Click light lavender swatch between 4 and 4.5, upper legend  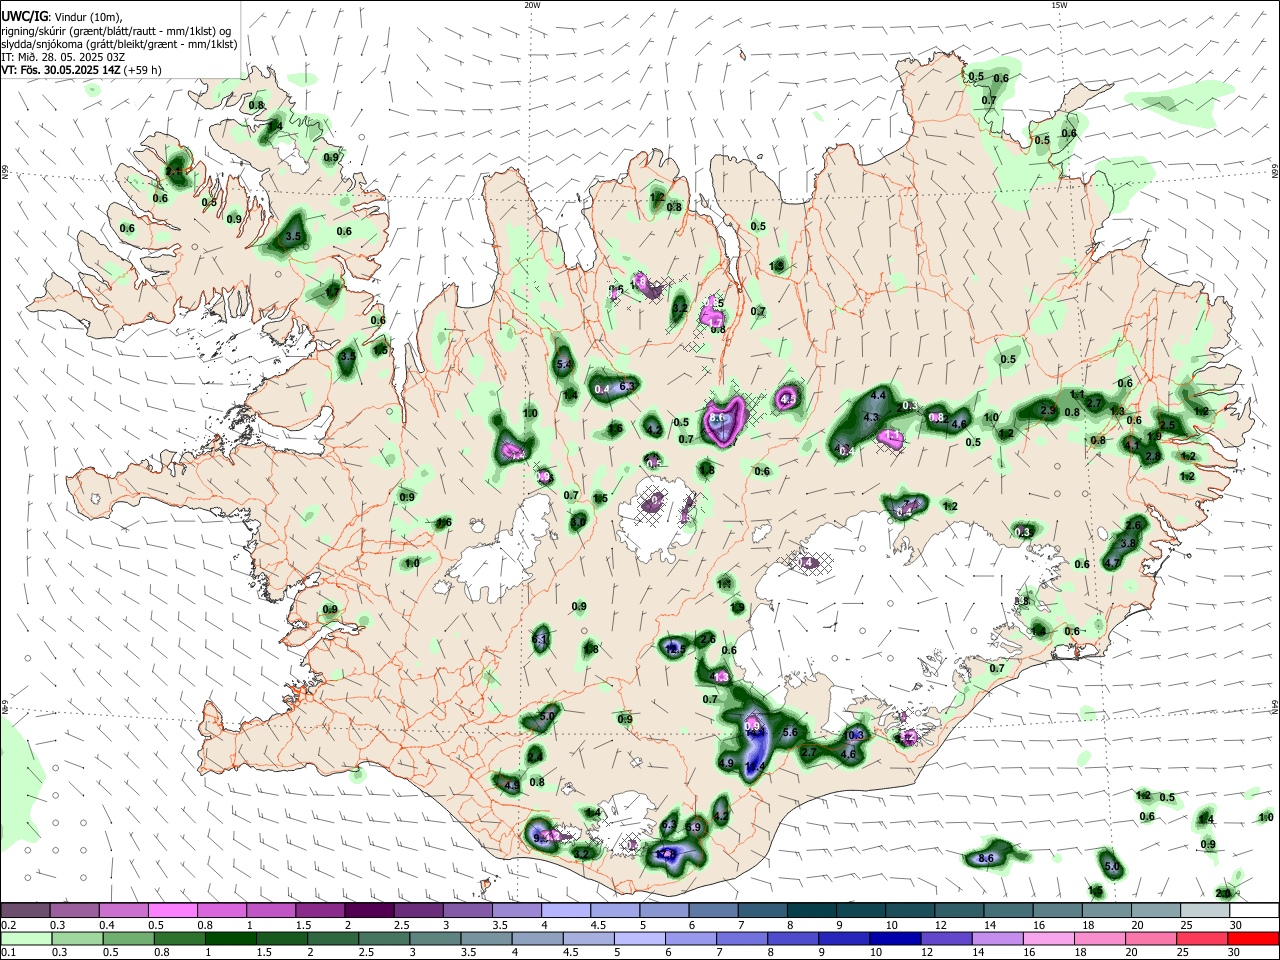pos(566,910)
